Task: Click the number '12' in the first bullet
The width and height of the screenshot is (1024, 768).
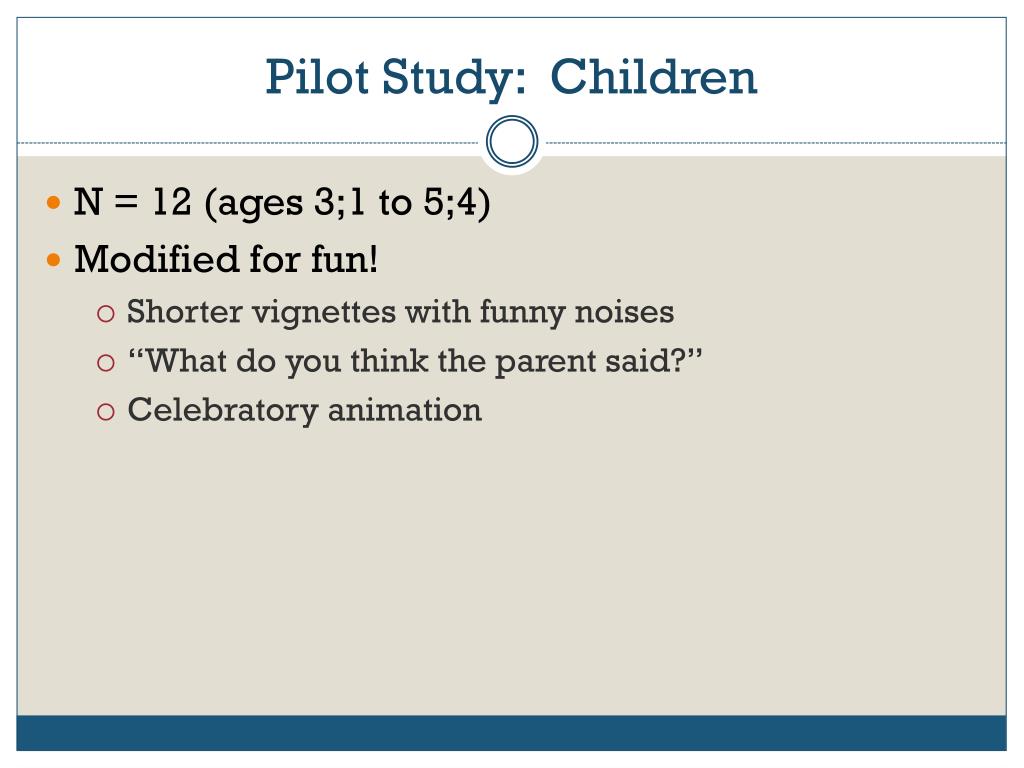Action: [x=173, y=204]
